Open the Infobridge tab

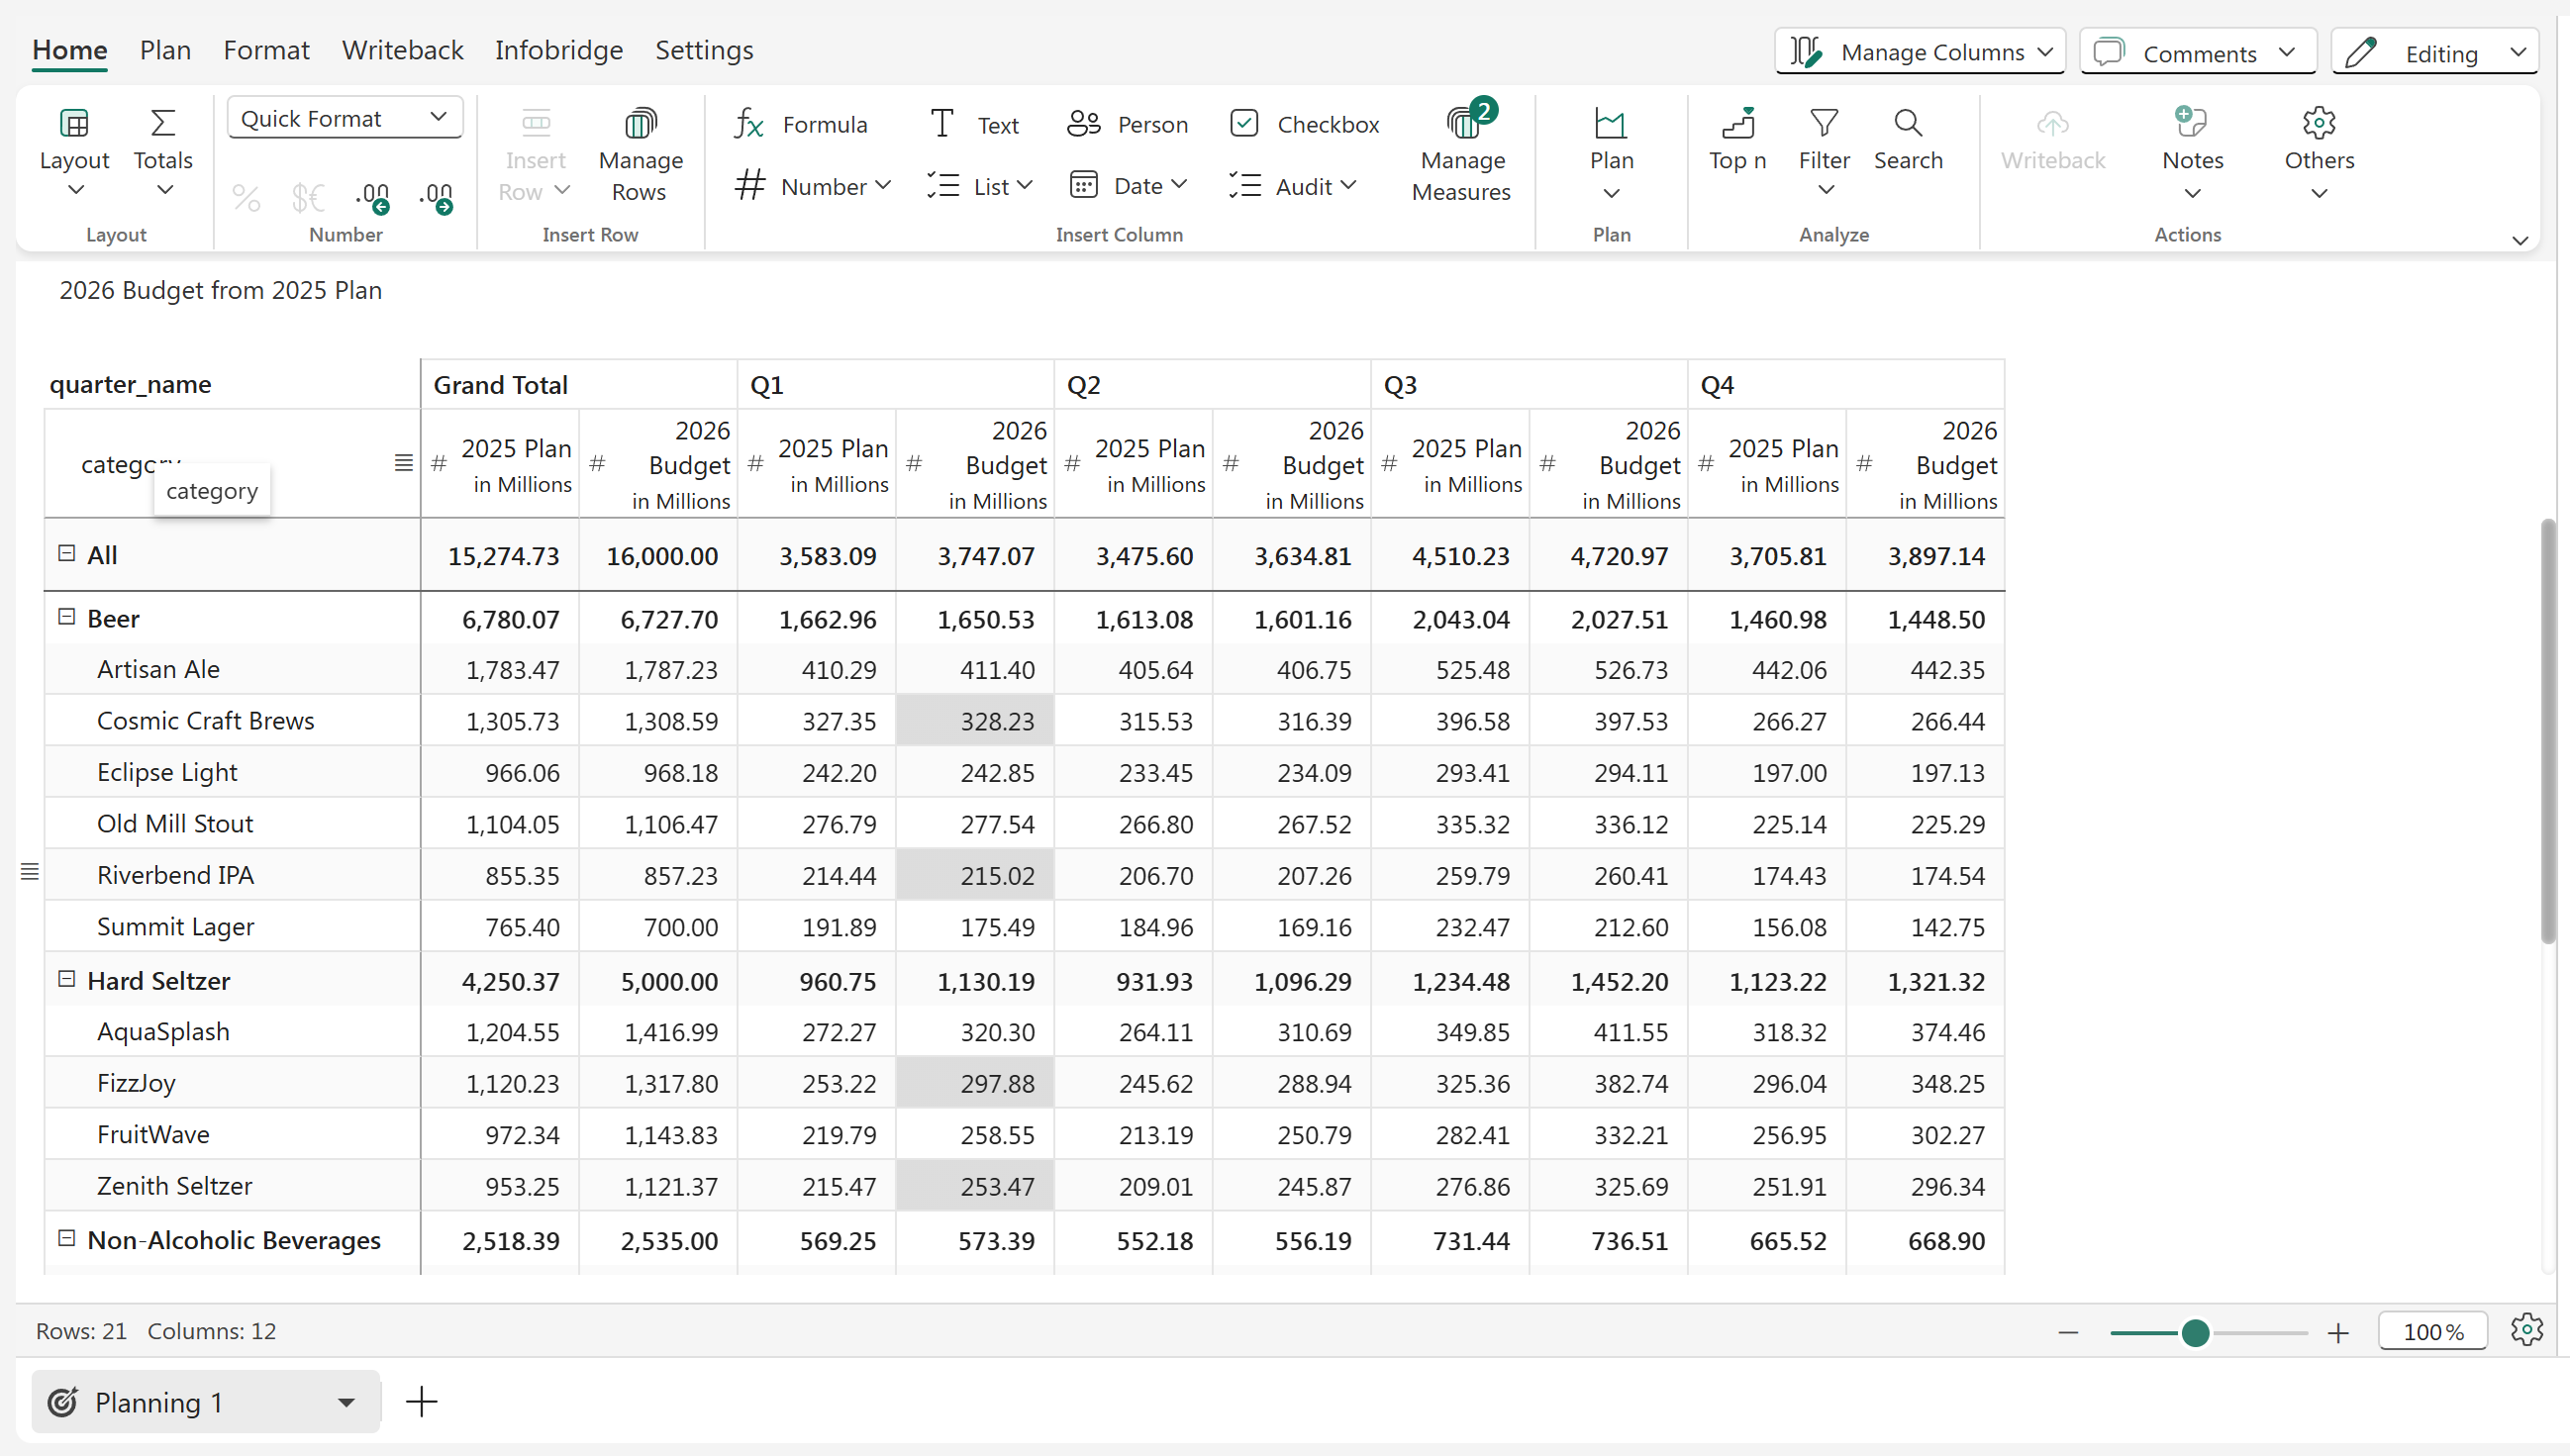point(558,50)
